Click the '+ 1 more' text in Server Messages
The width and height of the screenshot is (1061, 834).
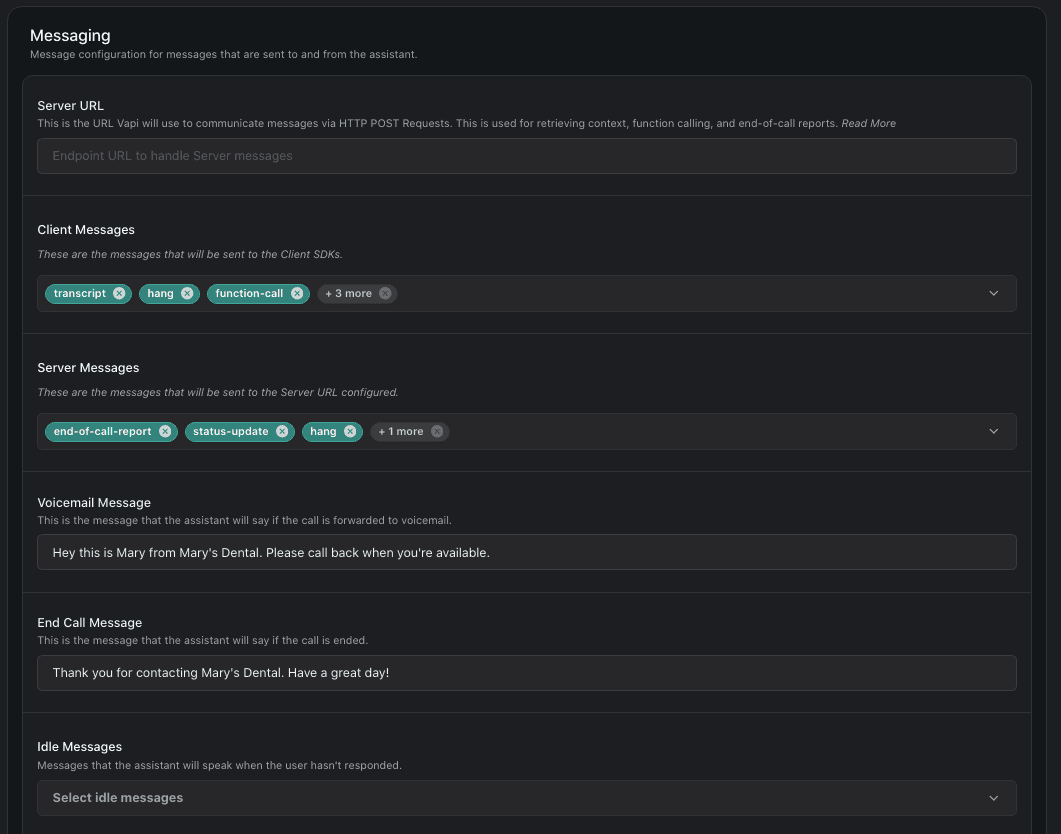[x=400, y=432]
